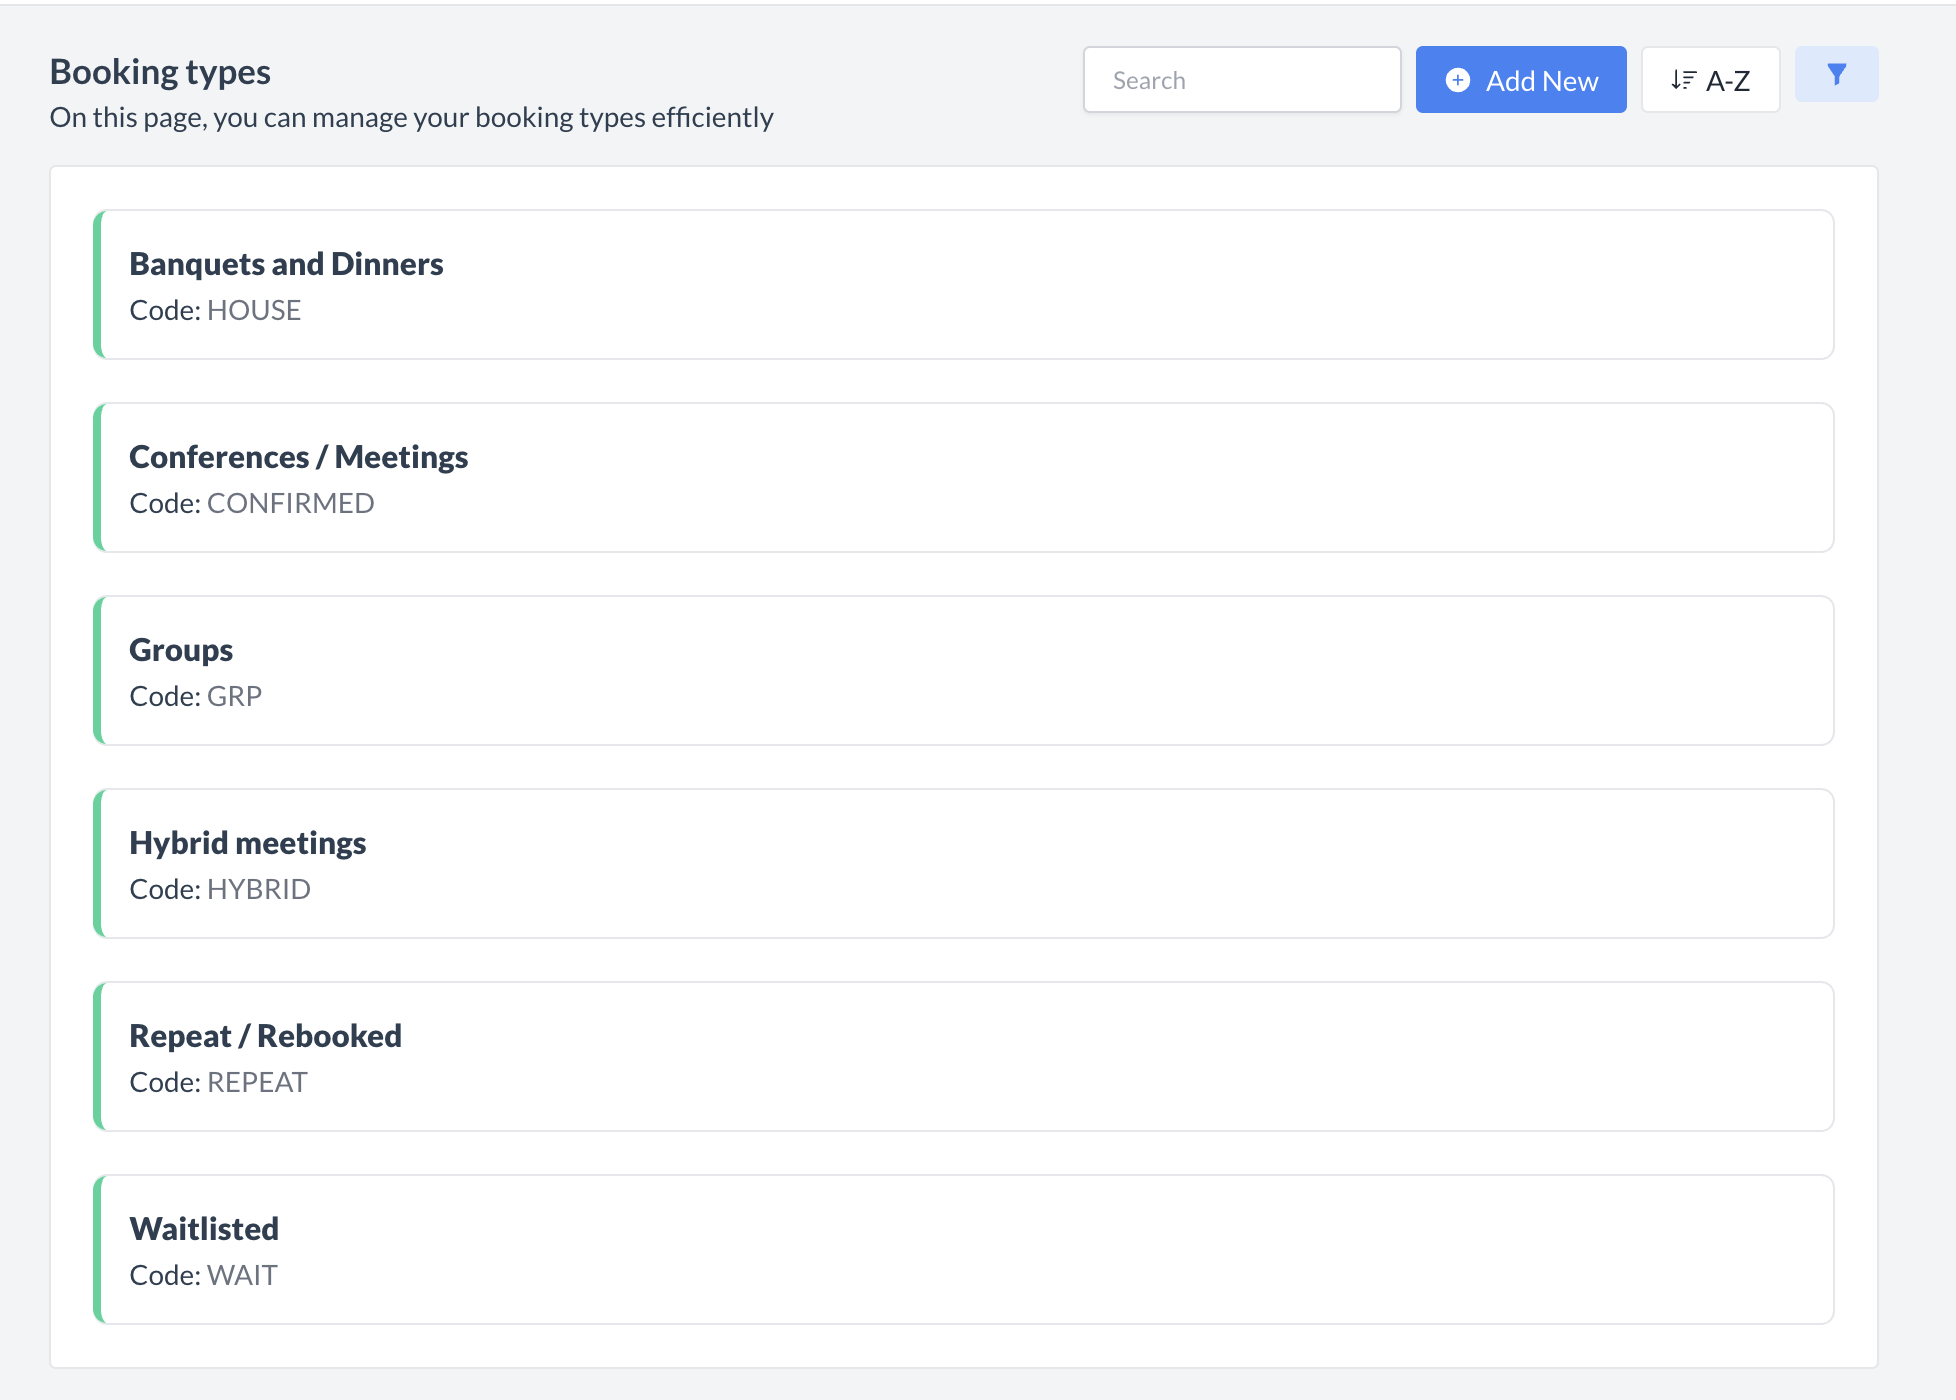Click the code HYBRID label
The height and width of the screenshot is (1400, 1956).
219,889
